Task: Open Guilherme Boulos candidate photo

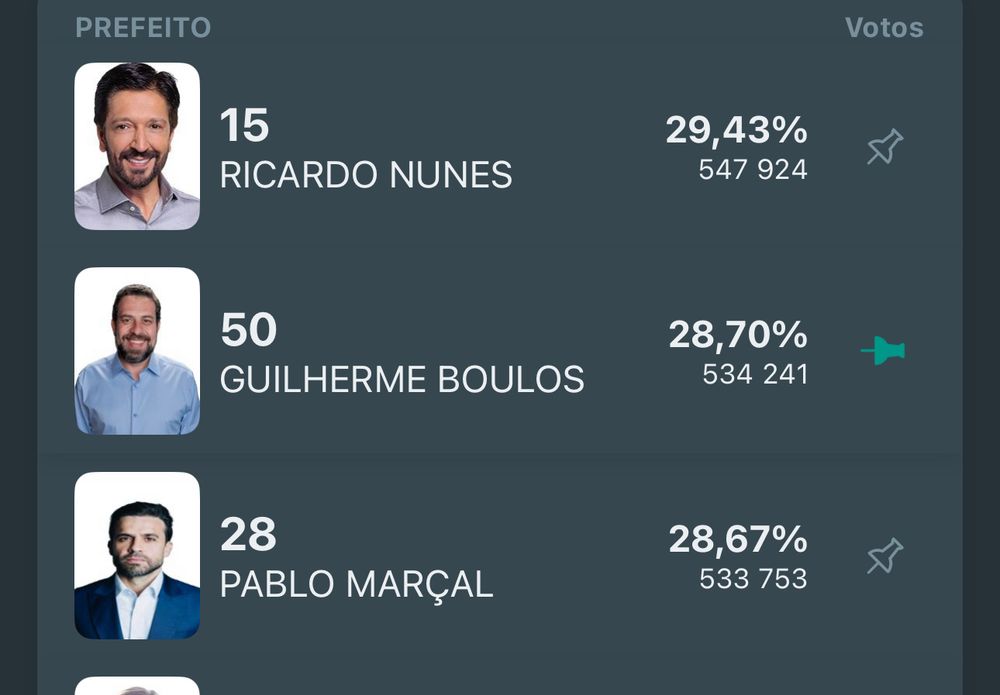Action: [x=137, y=351]
